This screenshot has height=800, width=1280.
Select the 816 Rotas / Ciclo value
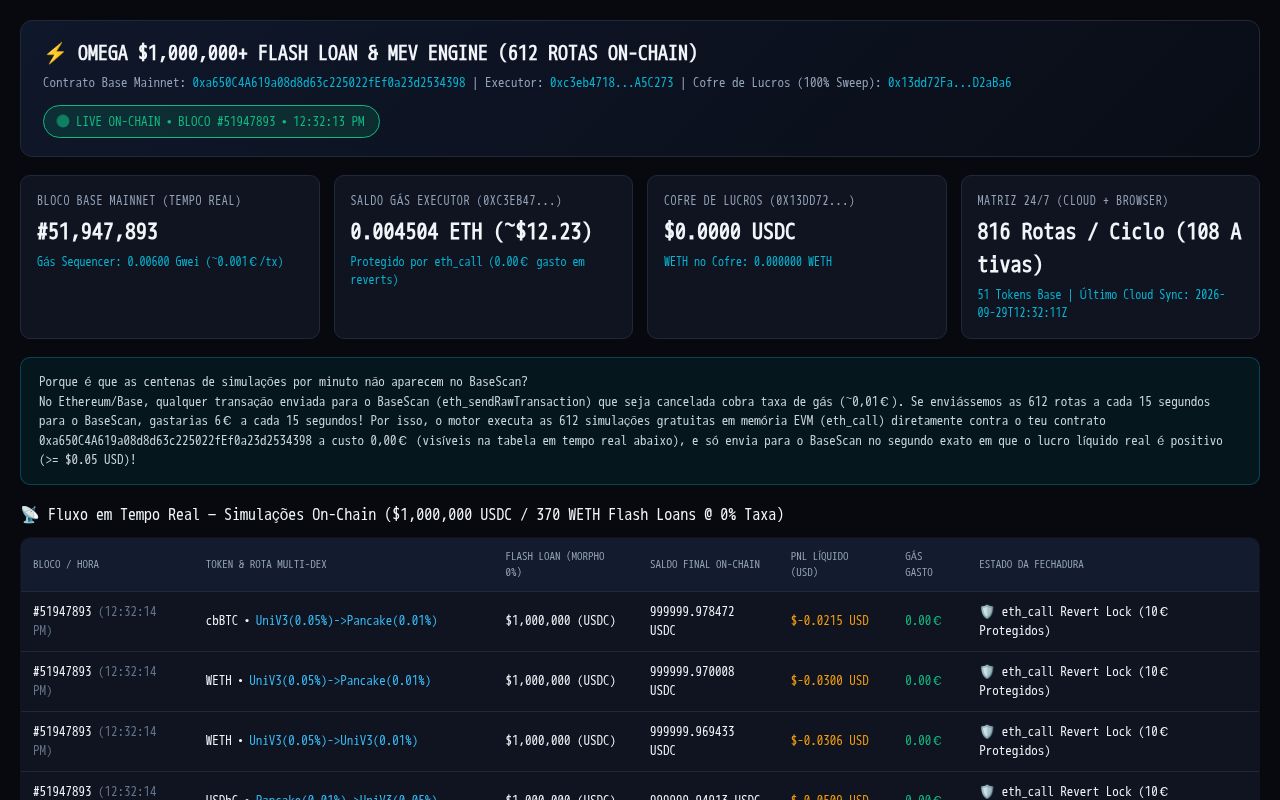[1109, 247]
